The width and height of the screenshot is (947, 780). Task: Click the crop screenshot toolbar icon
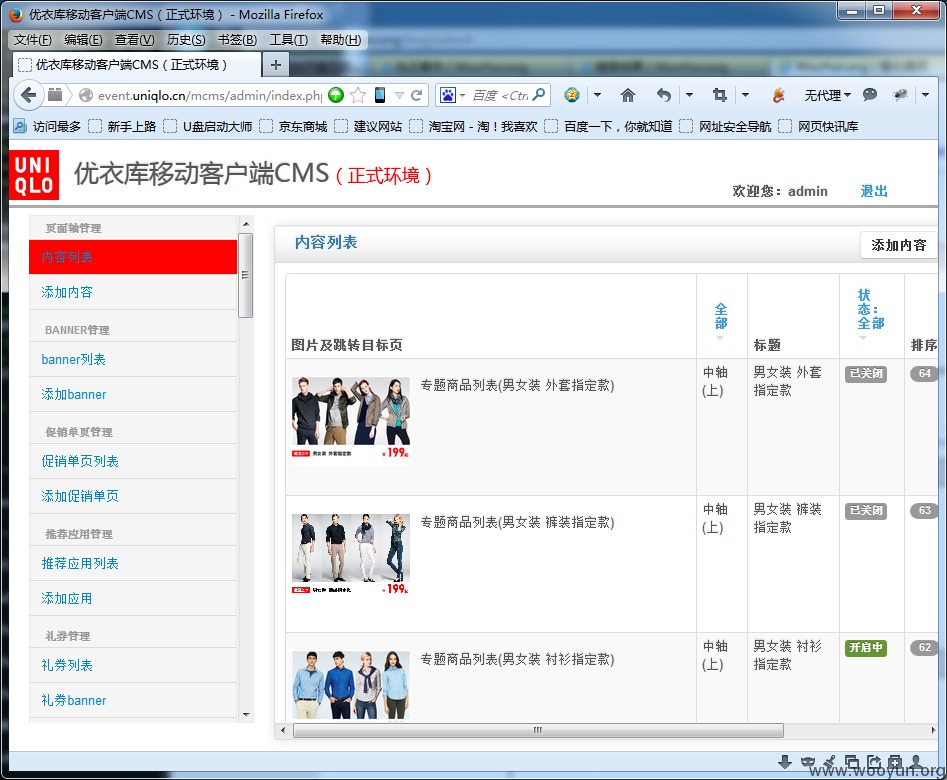pyautogui.click(x=719, y=95)
